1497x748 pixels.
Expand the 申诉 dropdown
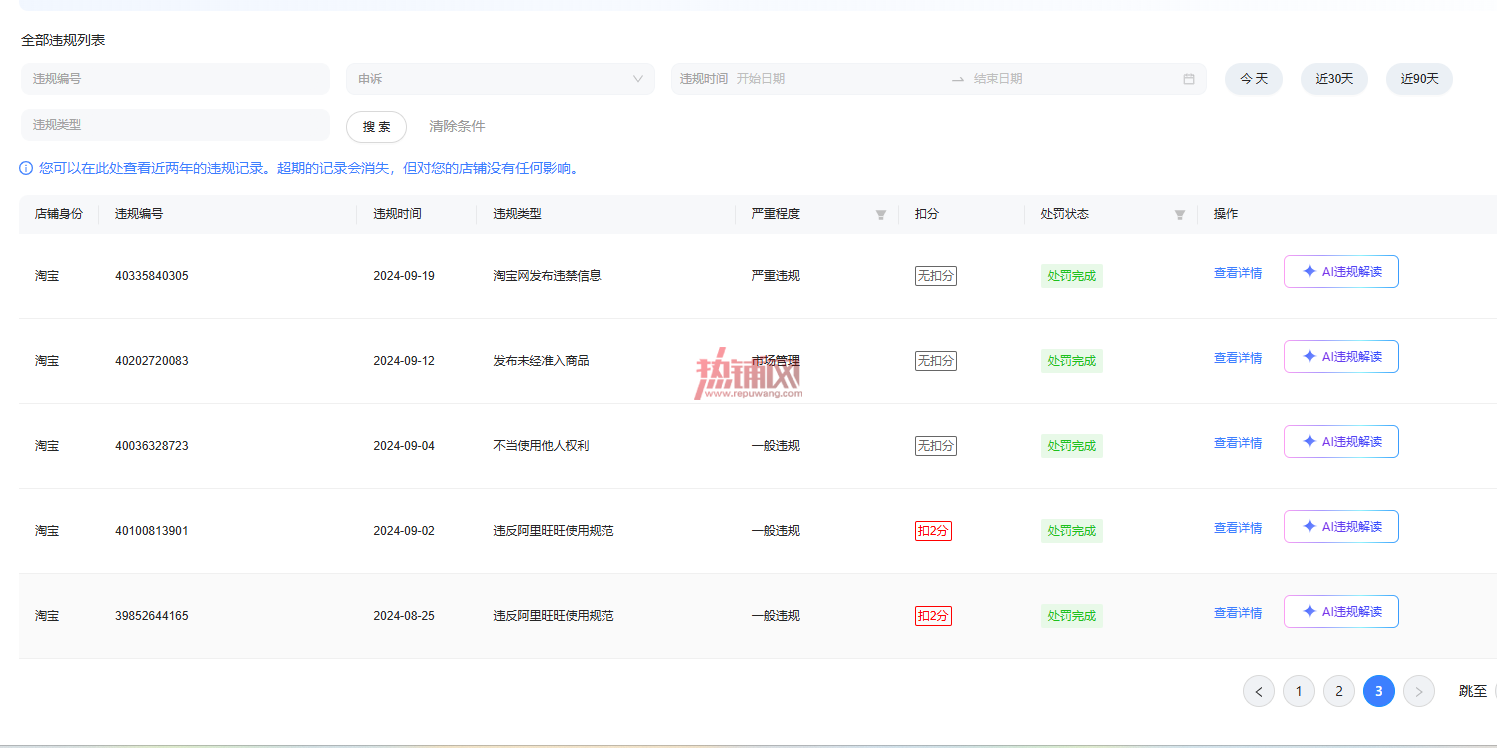pos(500,79)
